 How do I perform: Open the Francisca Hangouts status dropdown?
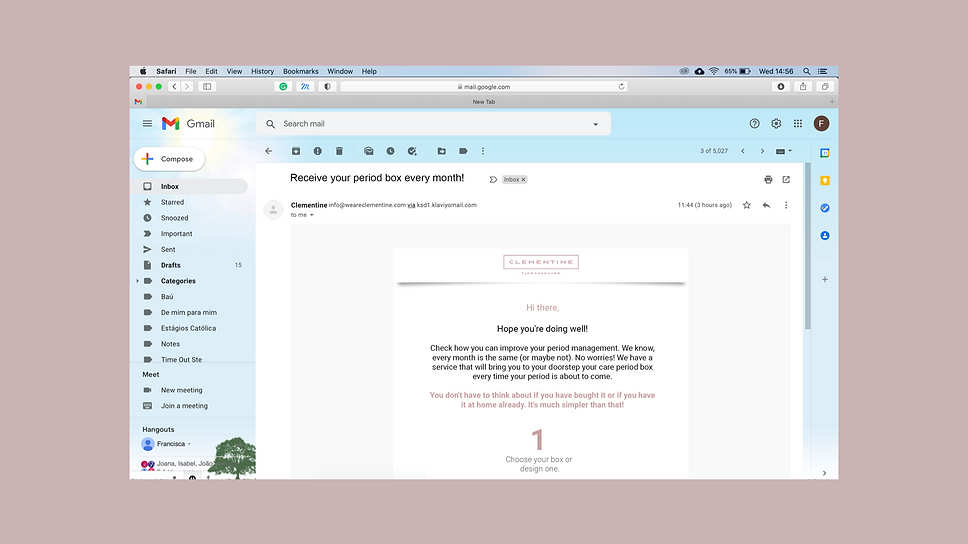[190, 444]
